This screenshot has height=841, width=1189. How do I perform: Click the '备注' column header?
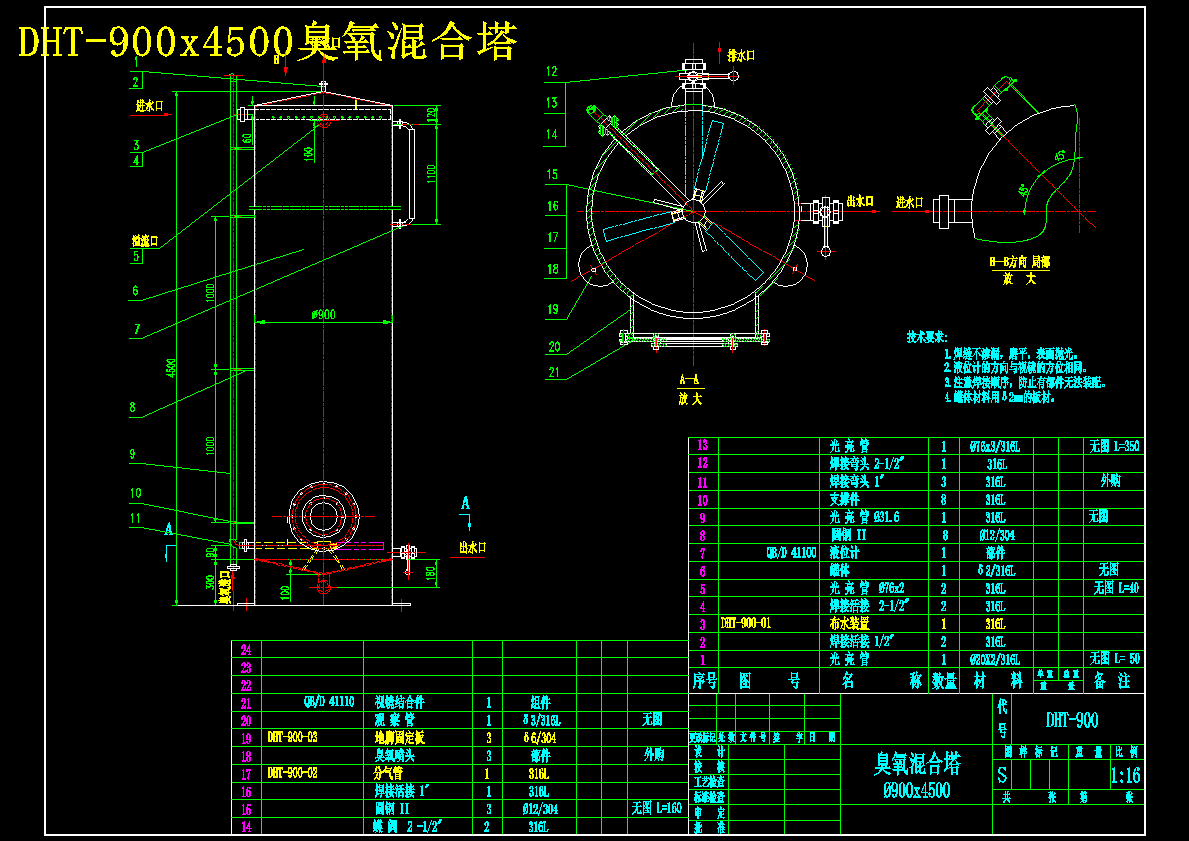(x=1112, y=682)
